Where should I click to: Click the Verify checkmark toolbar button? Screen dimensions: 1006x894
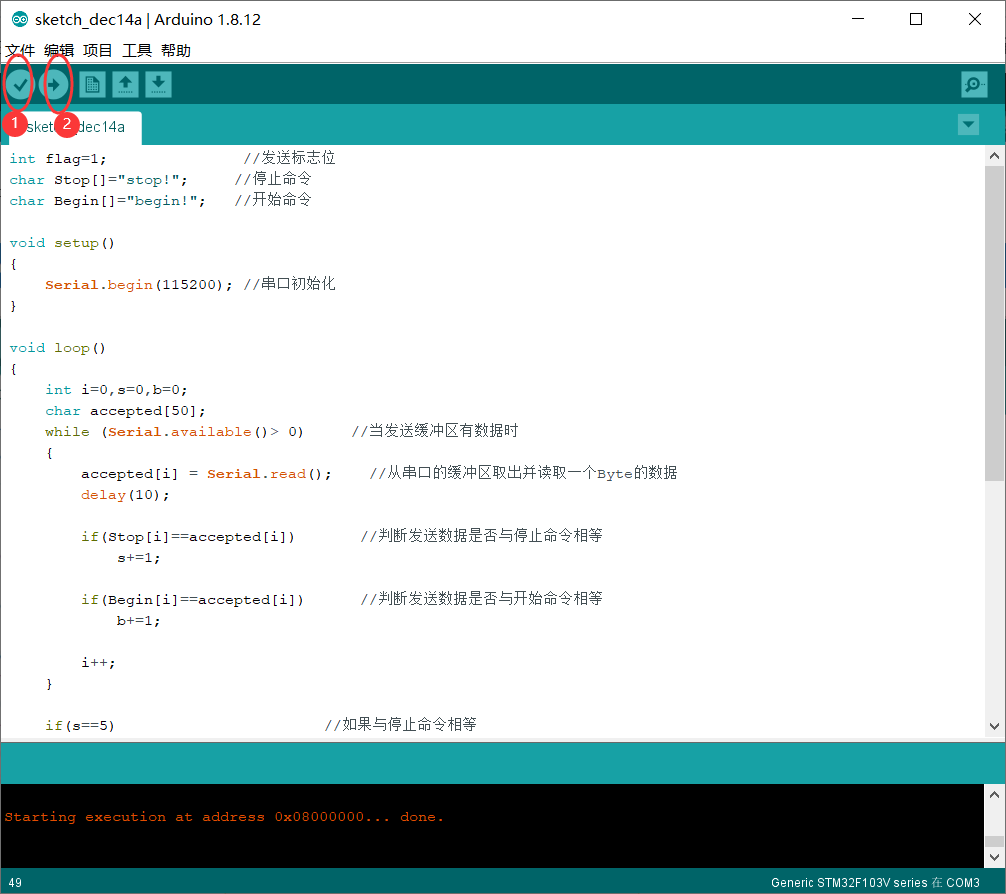19,84
